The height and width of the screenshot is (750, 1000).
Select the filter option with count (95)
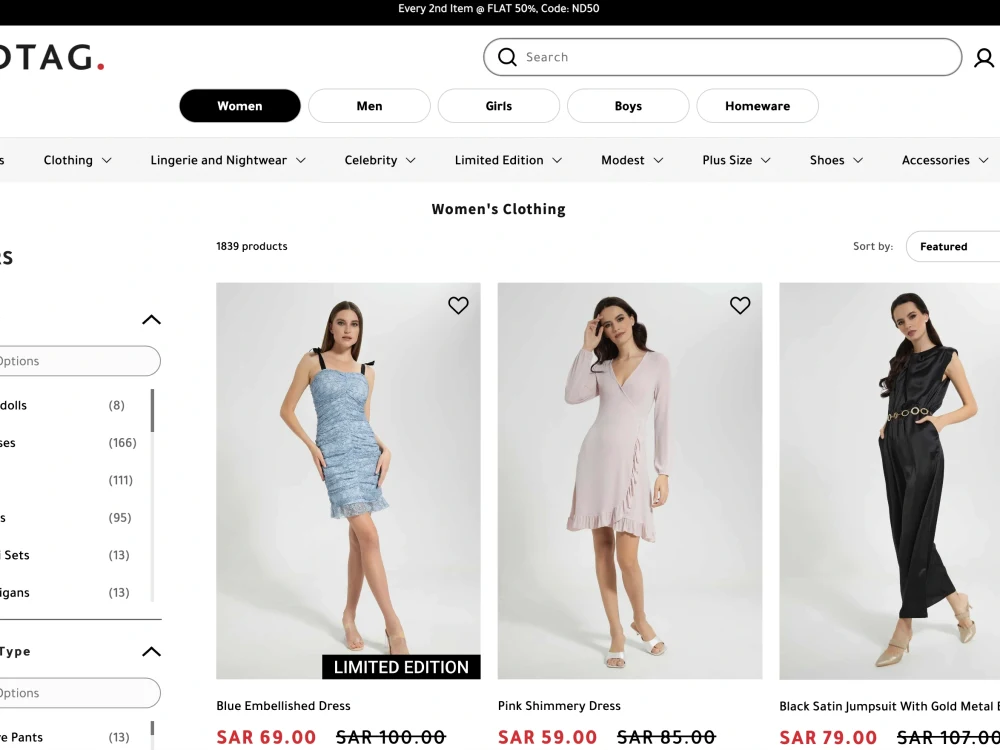coord(67,517)
